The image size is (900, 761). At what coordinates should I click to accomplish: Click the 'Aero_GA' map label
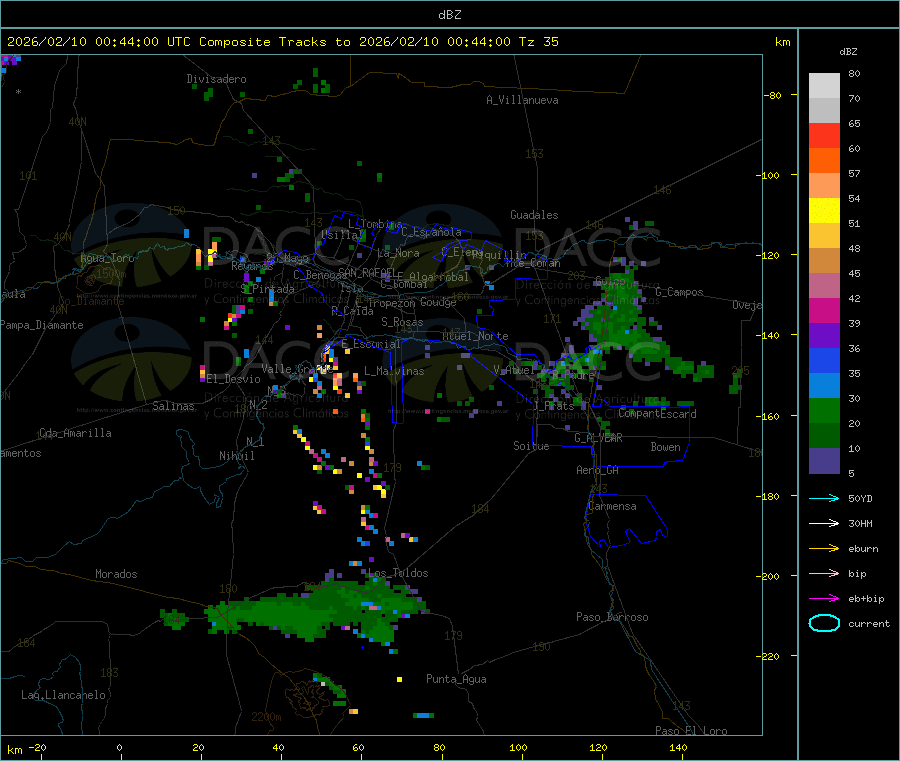(598, 470)
